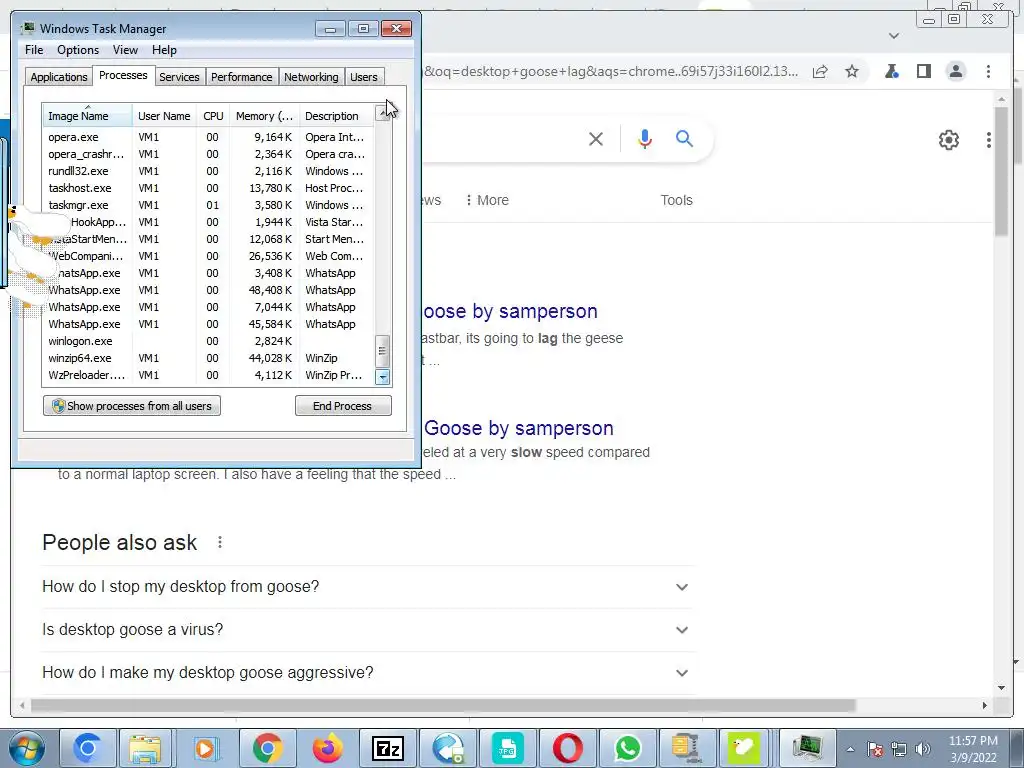1024x768 pixels.
Task: Bookmark this tab with the star icon
Action: [x=852, y=71]
